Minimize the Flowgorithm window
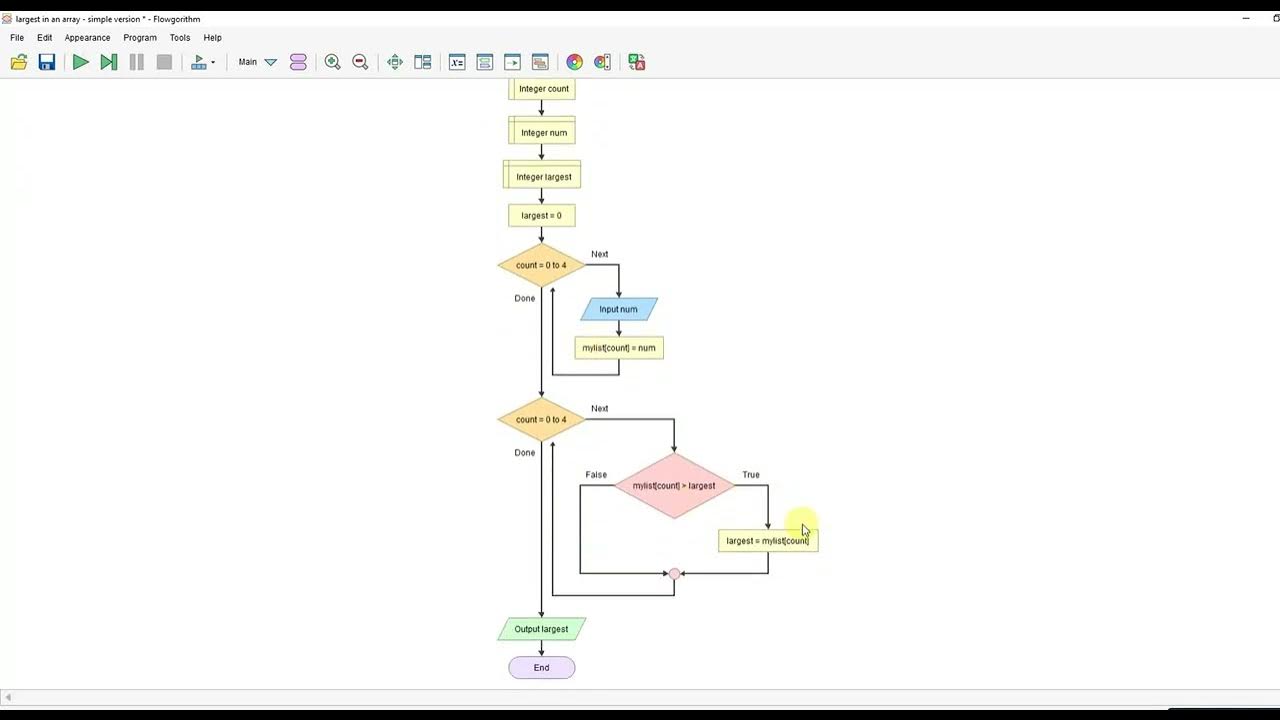This screenshot has height=720, width=1280. [x=1246, y=18]
